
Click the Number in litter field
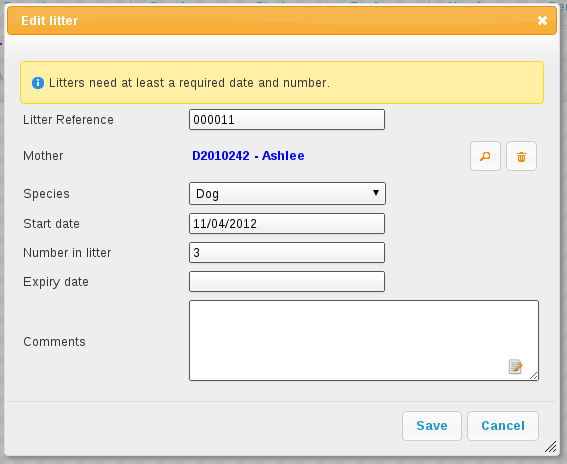pos(287,252)
